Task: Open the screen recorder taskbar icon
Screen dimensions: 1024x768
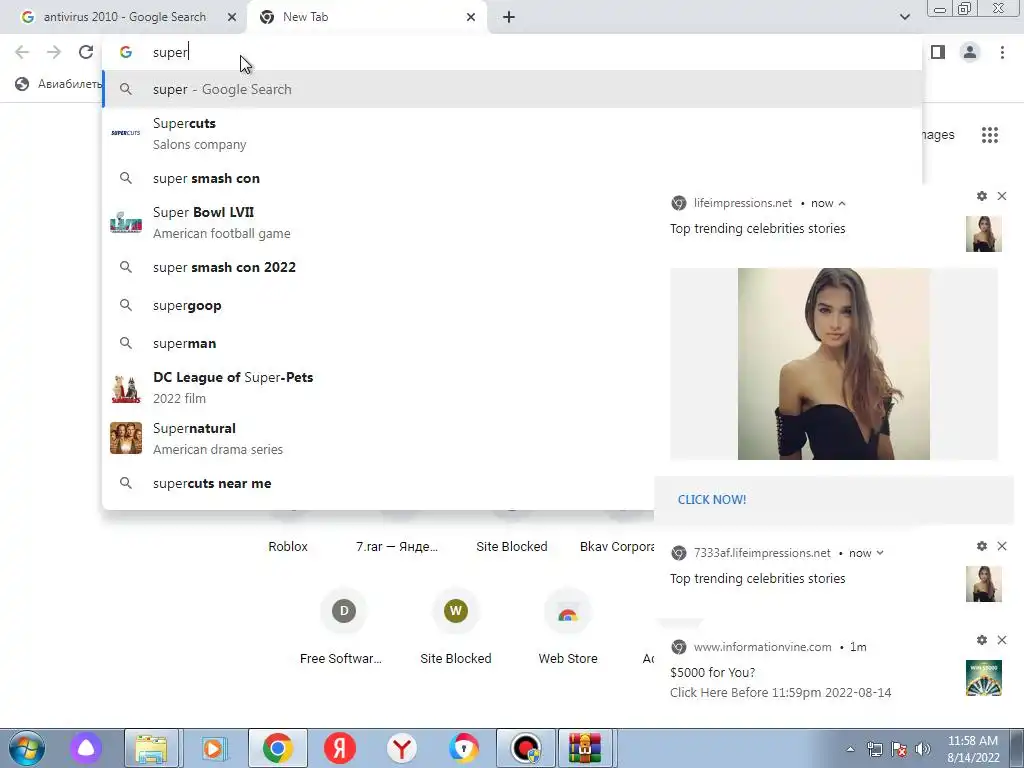Action: (526, 748)
